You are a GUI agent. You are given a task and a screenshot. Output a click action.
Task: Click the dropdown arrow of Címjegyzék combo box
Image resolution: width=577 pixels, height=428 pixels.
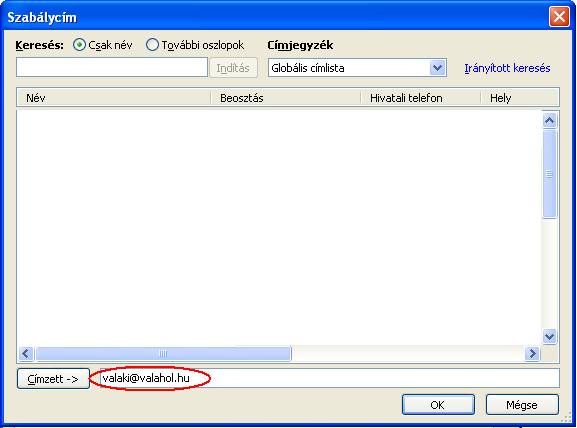coord(437,68)
